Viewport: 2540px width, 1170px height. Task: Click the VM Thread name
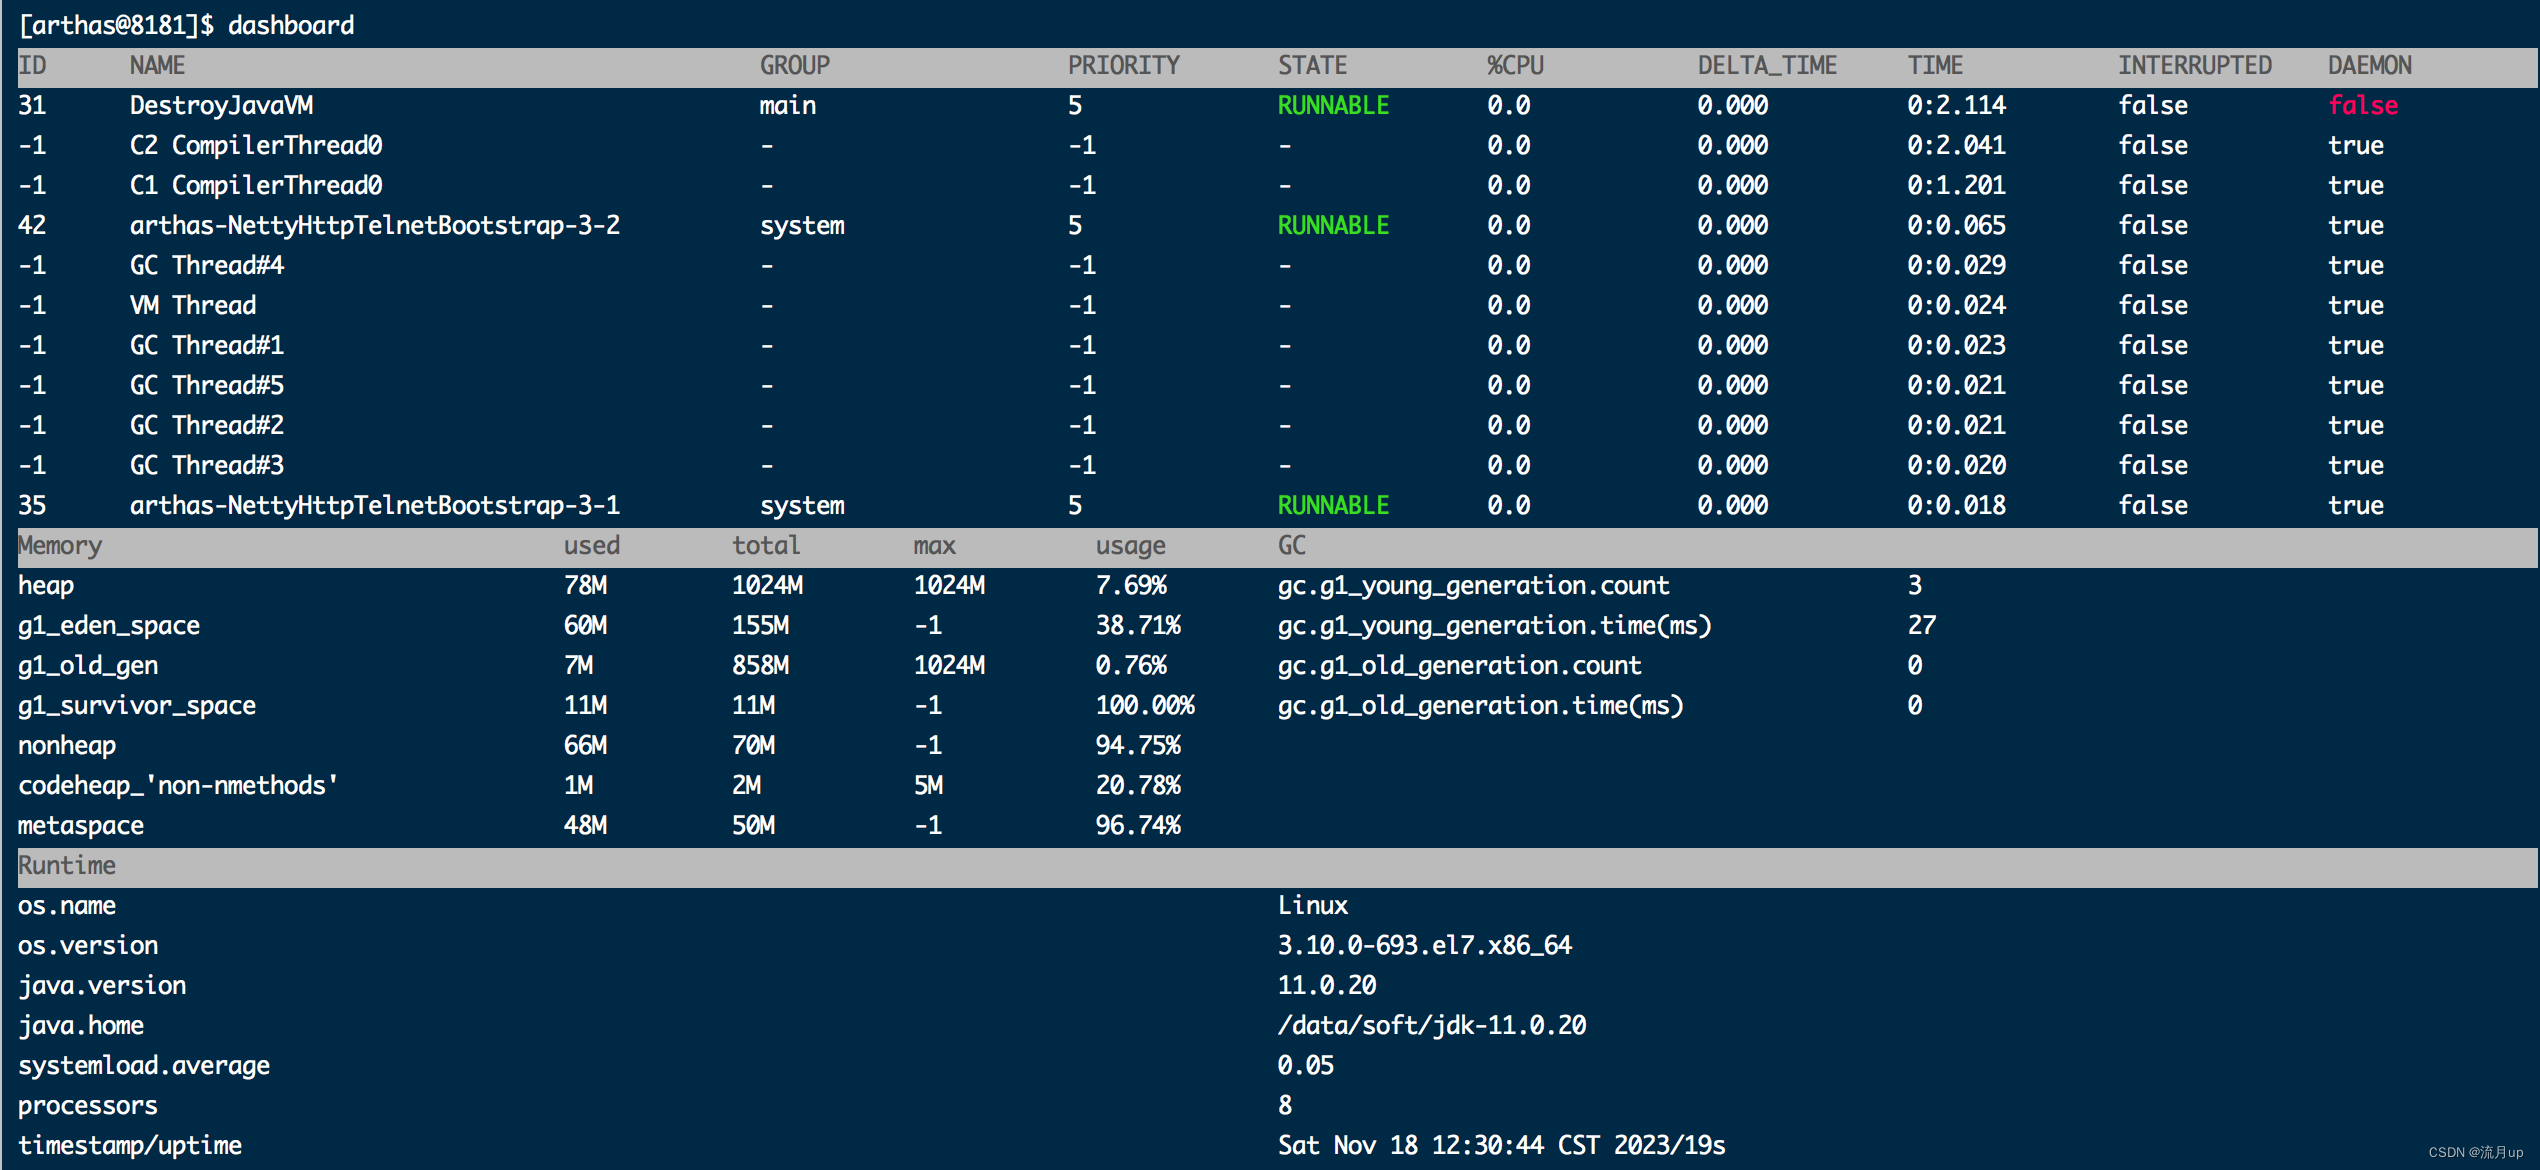193,305
